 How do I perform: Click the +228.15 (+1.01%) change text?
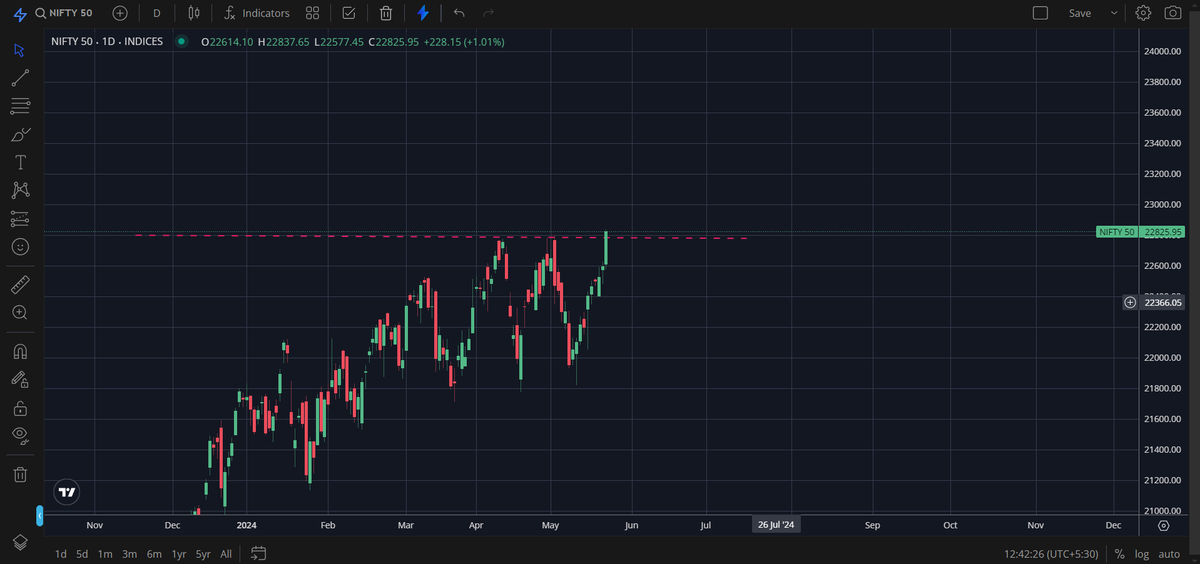coord(464,42)
